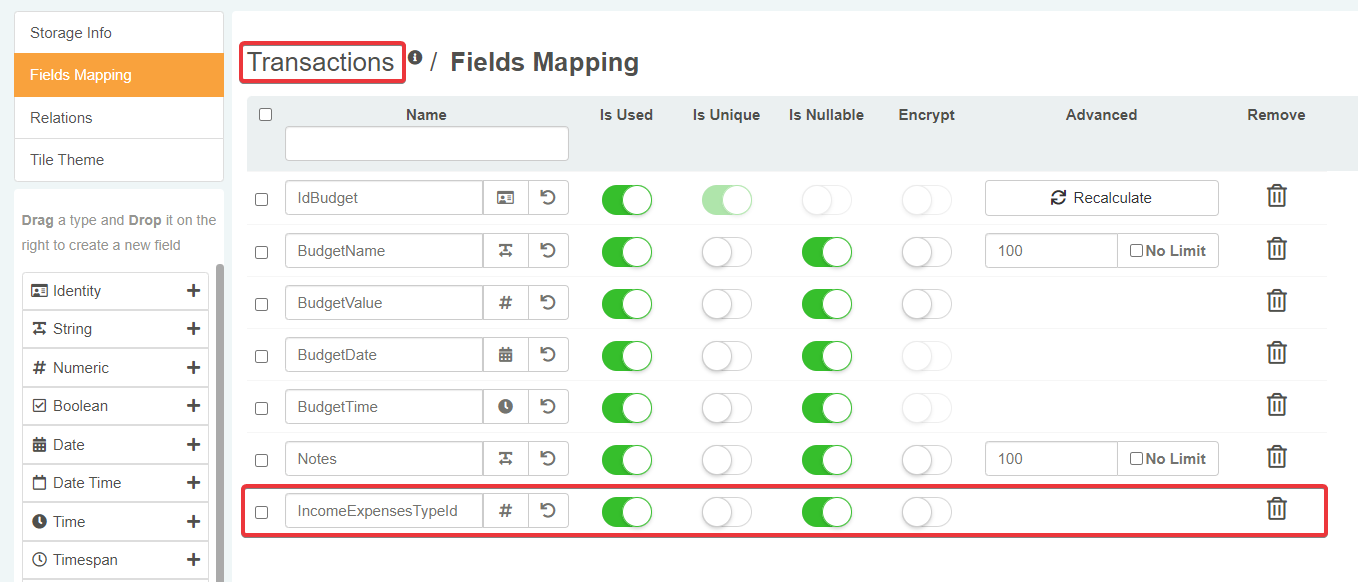
Task: Enable Is Unique for BudgetName
Action: (727, 252)
